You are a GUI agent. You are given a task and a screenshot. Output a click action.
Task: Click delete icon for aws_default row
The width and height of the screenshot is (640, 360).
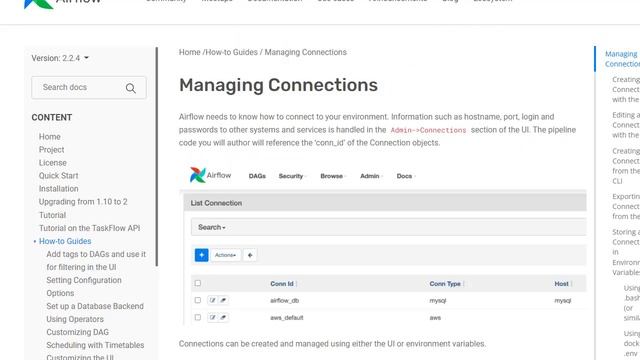click(x=223, y=318)
